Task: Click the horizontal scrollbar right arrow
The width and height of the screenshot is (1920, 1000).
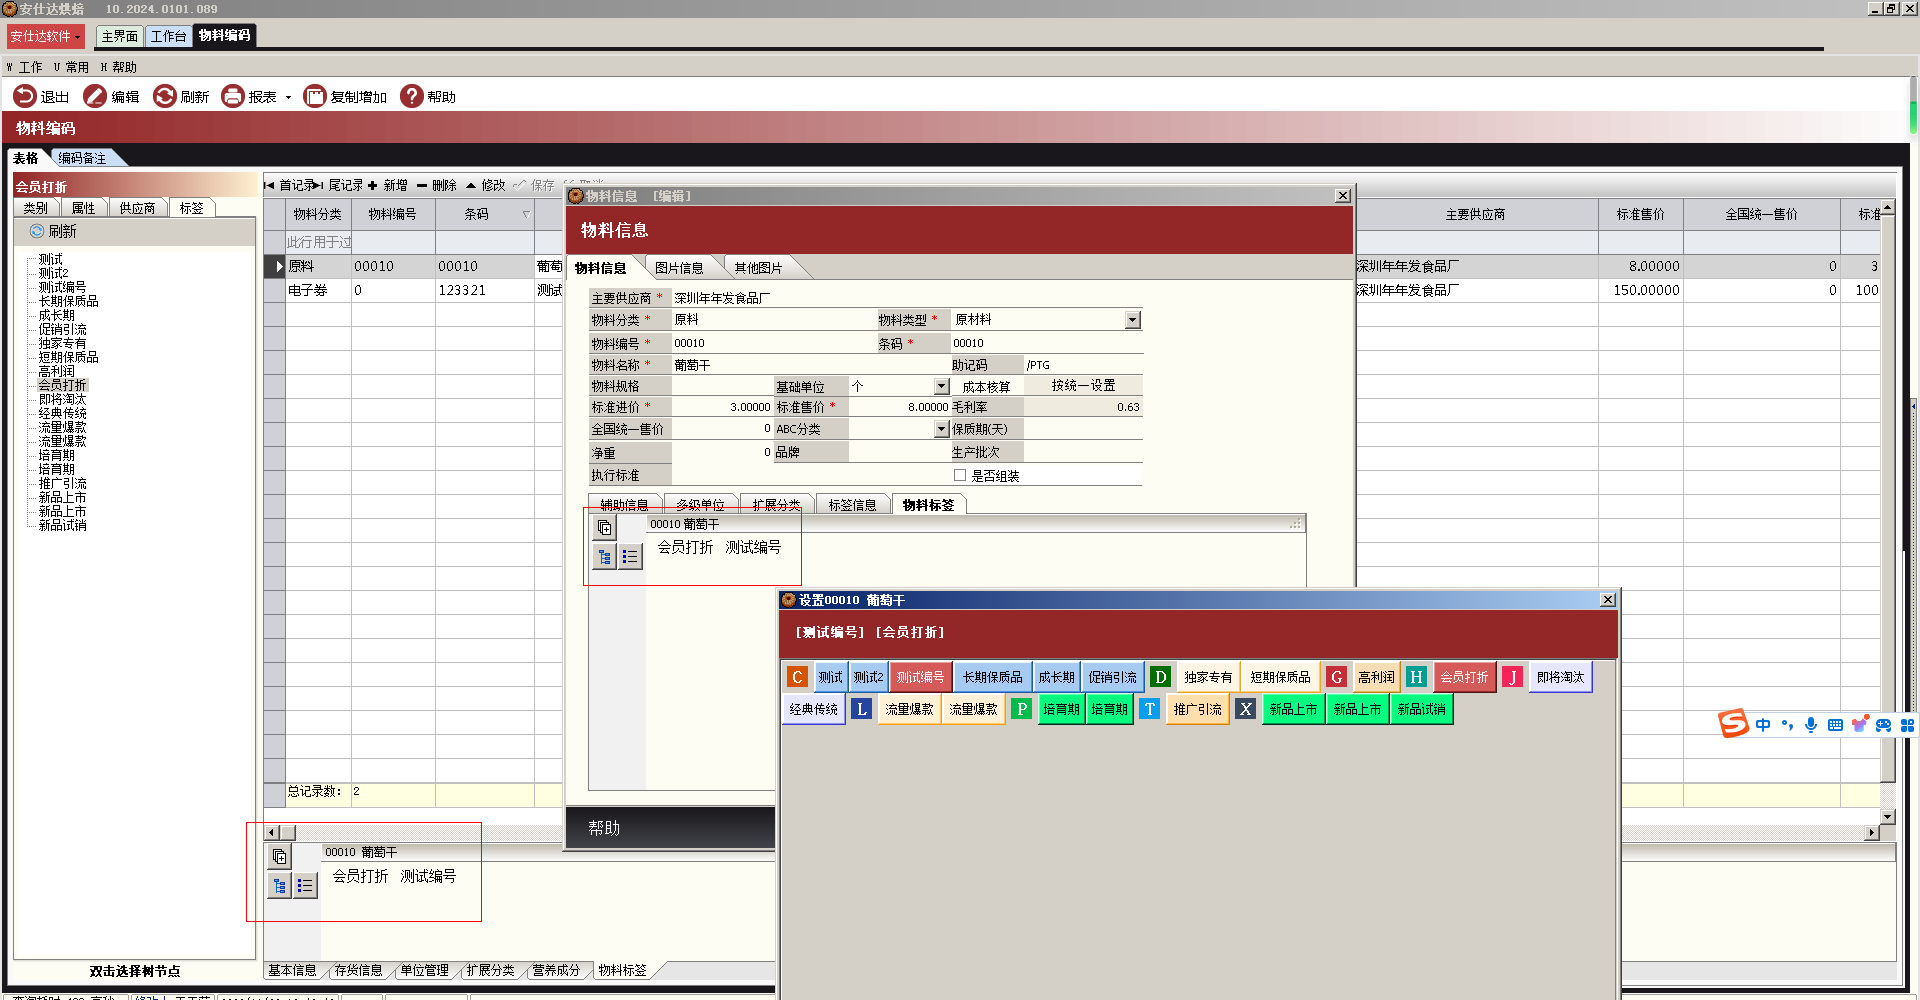Action: pyautogui.click(x=1872, y=833)
